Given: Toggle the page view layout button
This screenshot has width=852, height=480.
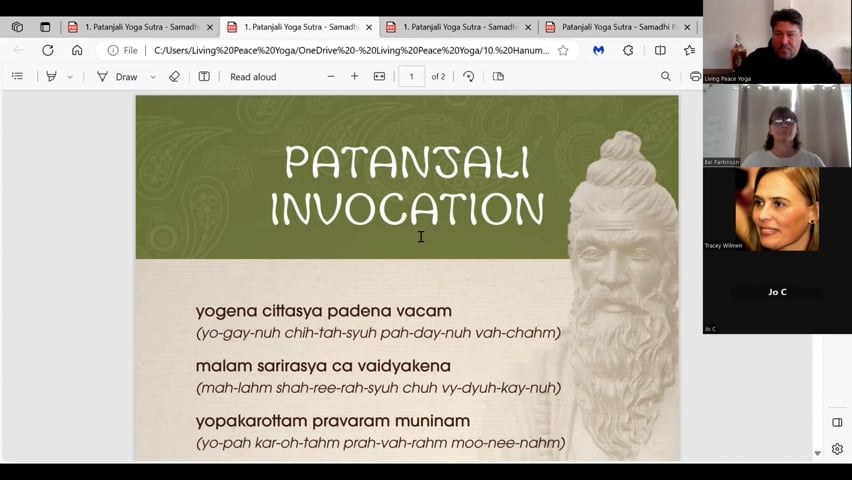Looking at the screenshot, I should pyautogui.click(x=498, y=76).
